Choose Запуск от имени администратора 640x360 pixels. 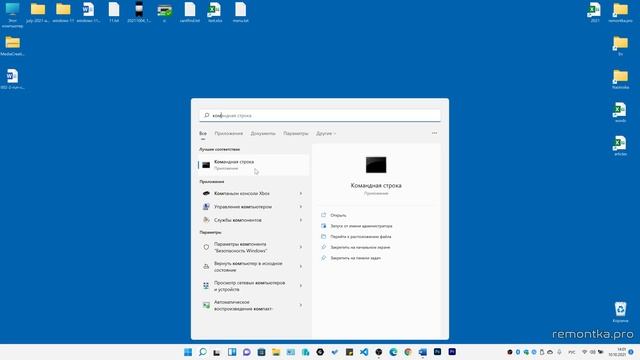coord(361,226)
